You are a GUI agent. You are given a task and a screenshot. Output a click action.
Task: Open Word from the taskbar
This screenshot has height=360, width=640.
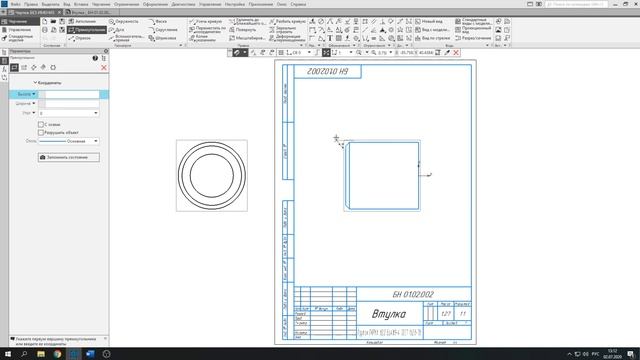[90, 354]
